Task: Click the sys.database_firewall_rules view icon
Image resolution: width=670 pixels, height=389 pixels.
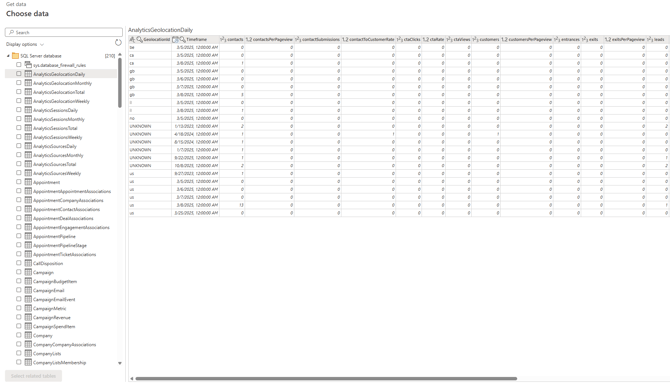Action: [28, 65]
